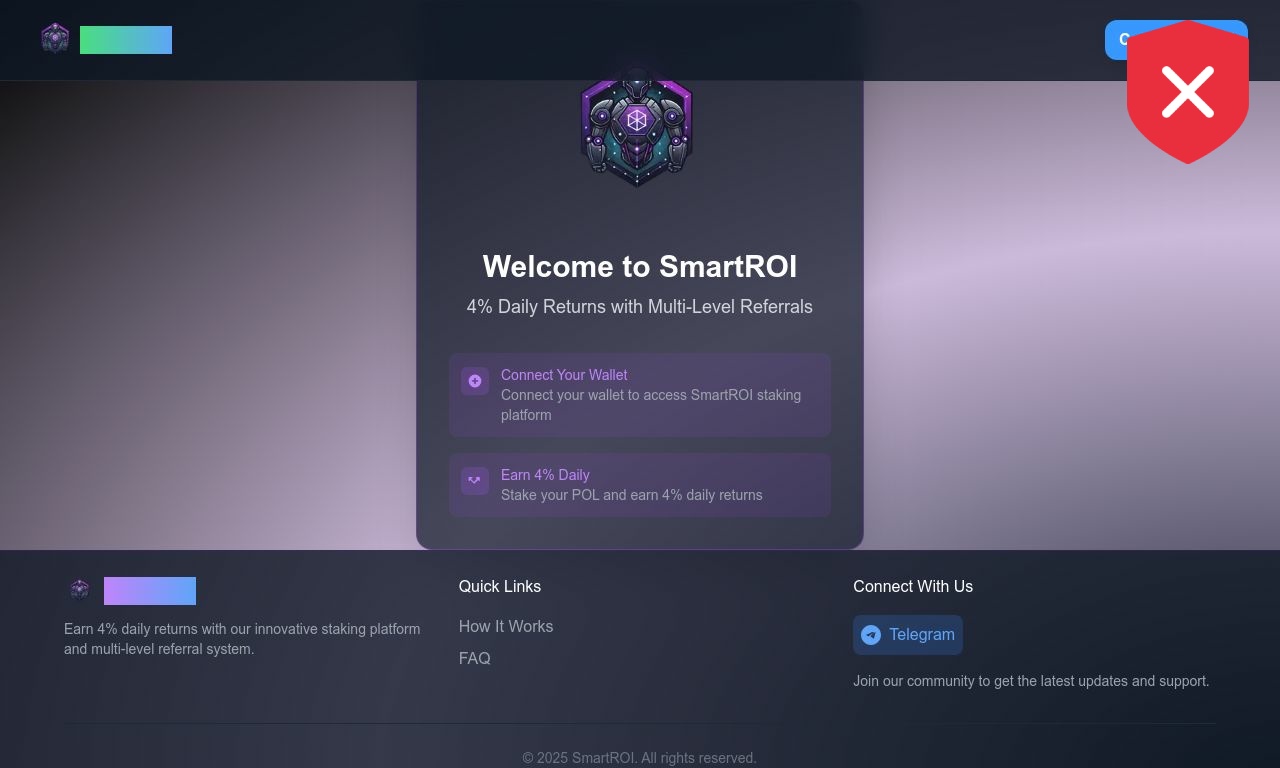
Task: Click the small robot logo in footer
Action: [80, 590]
